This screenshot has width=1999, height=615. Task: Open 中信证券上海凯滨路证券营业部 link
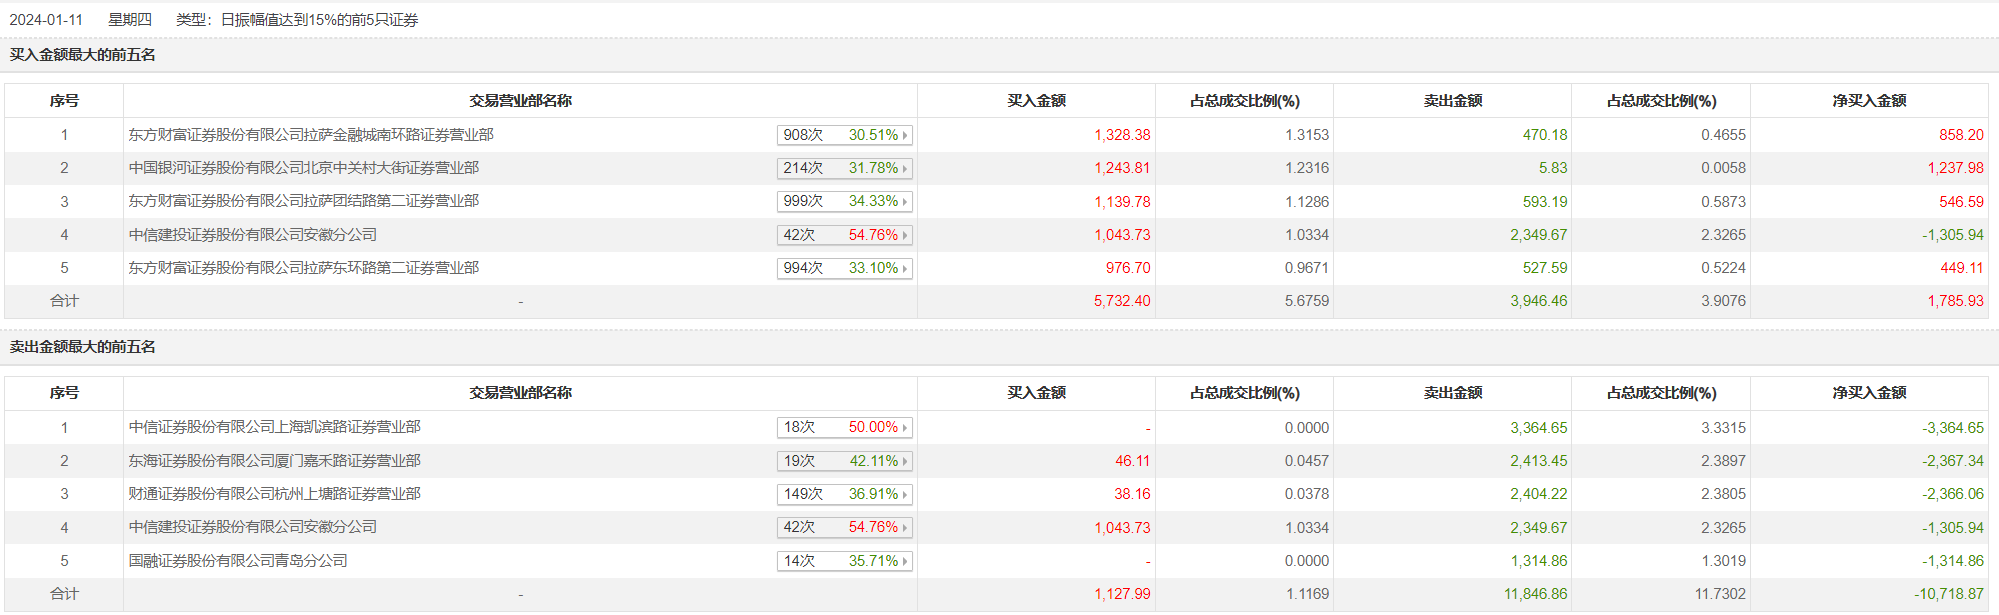pos(275,427)
